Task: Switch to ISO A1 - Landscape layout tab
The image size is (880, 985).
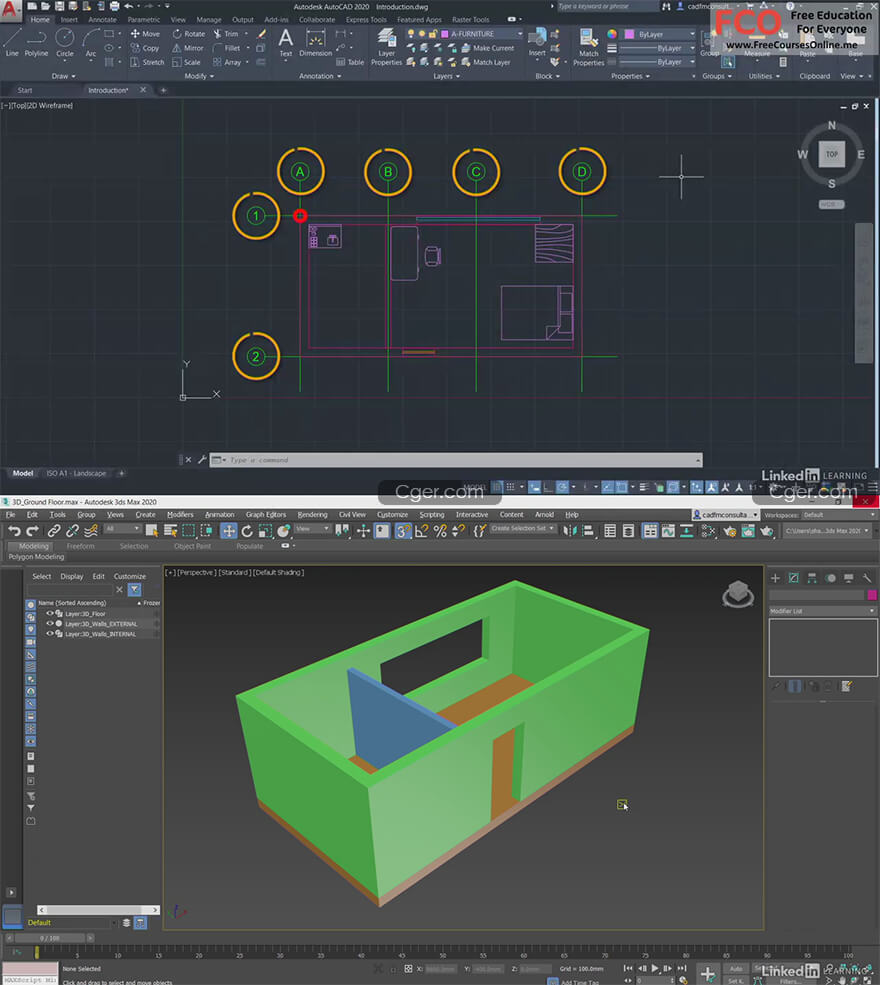Action: (x=76, y=474)
